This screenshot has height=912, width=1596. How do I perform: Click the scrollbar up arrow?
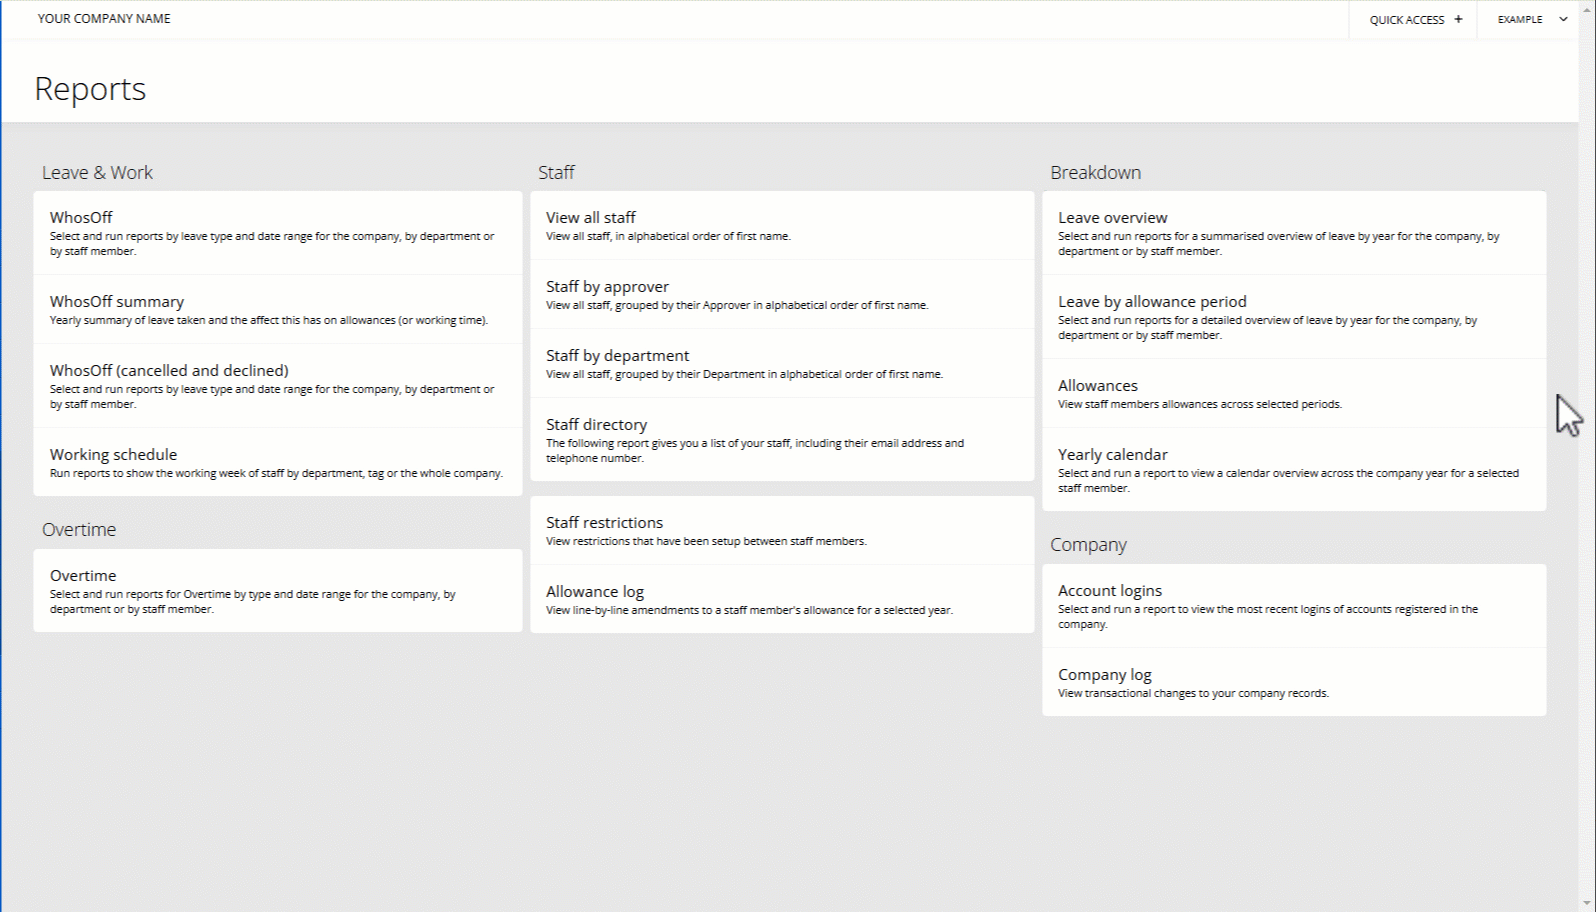[1587, 8]
